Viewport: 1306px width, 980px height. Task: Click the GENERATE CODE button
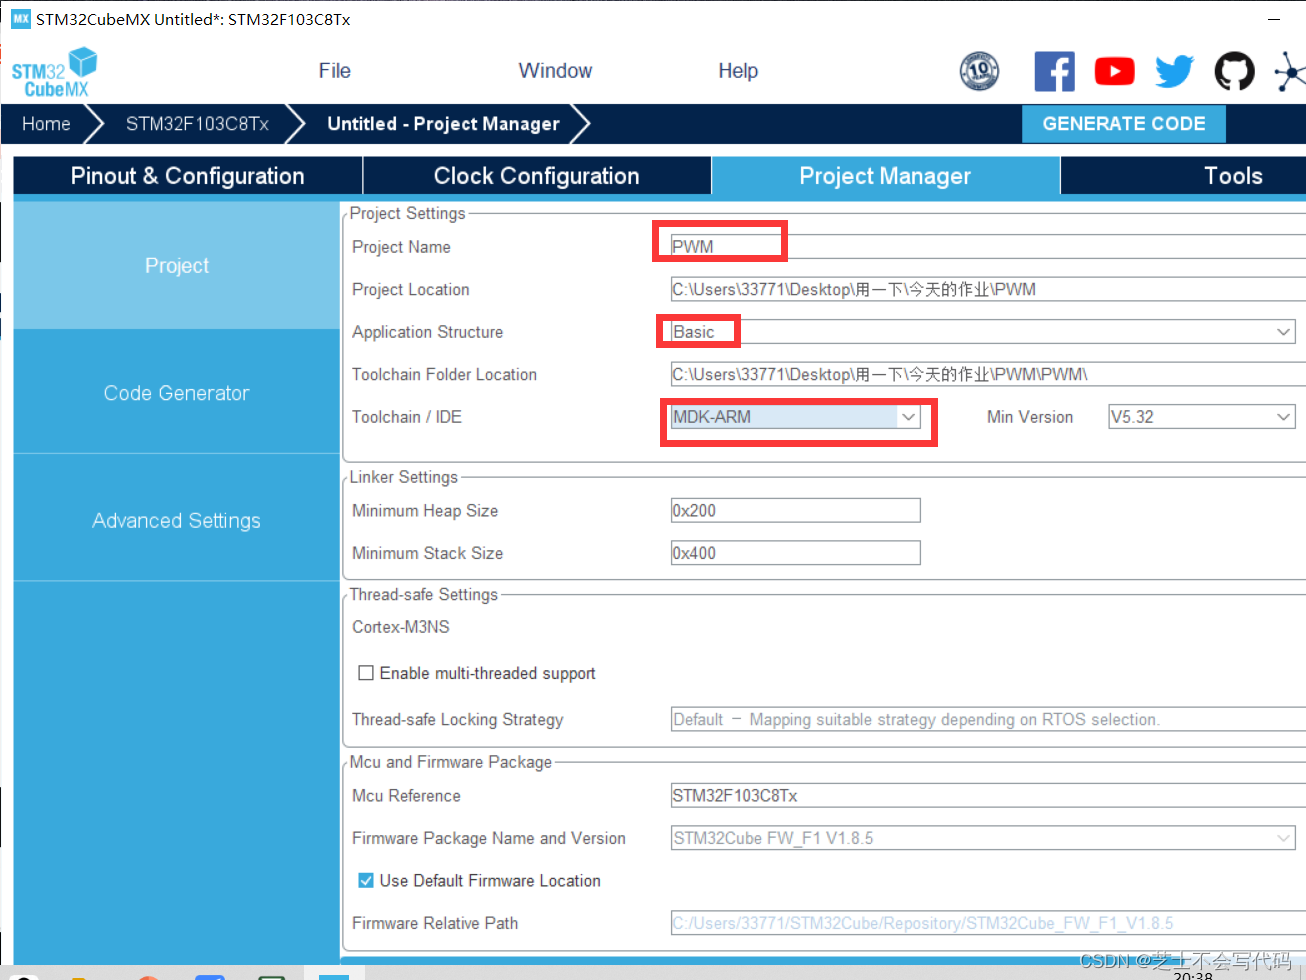click(x=1124, y=124)
